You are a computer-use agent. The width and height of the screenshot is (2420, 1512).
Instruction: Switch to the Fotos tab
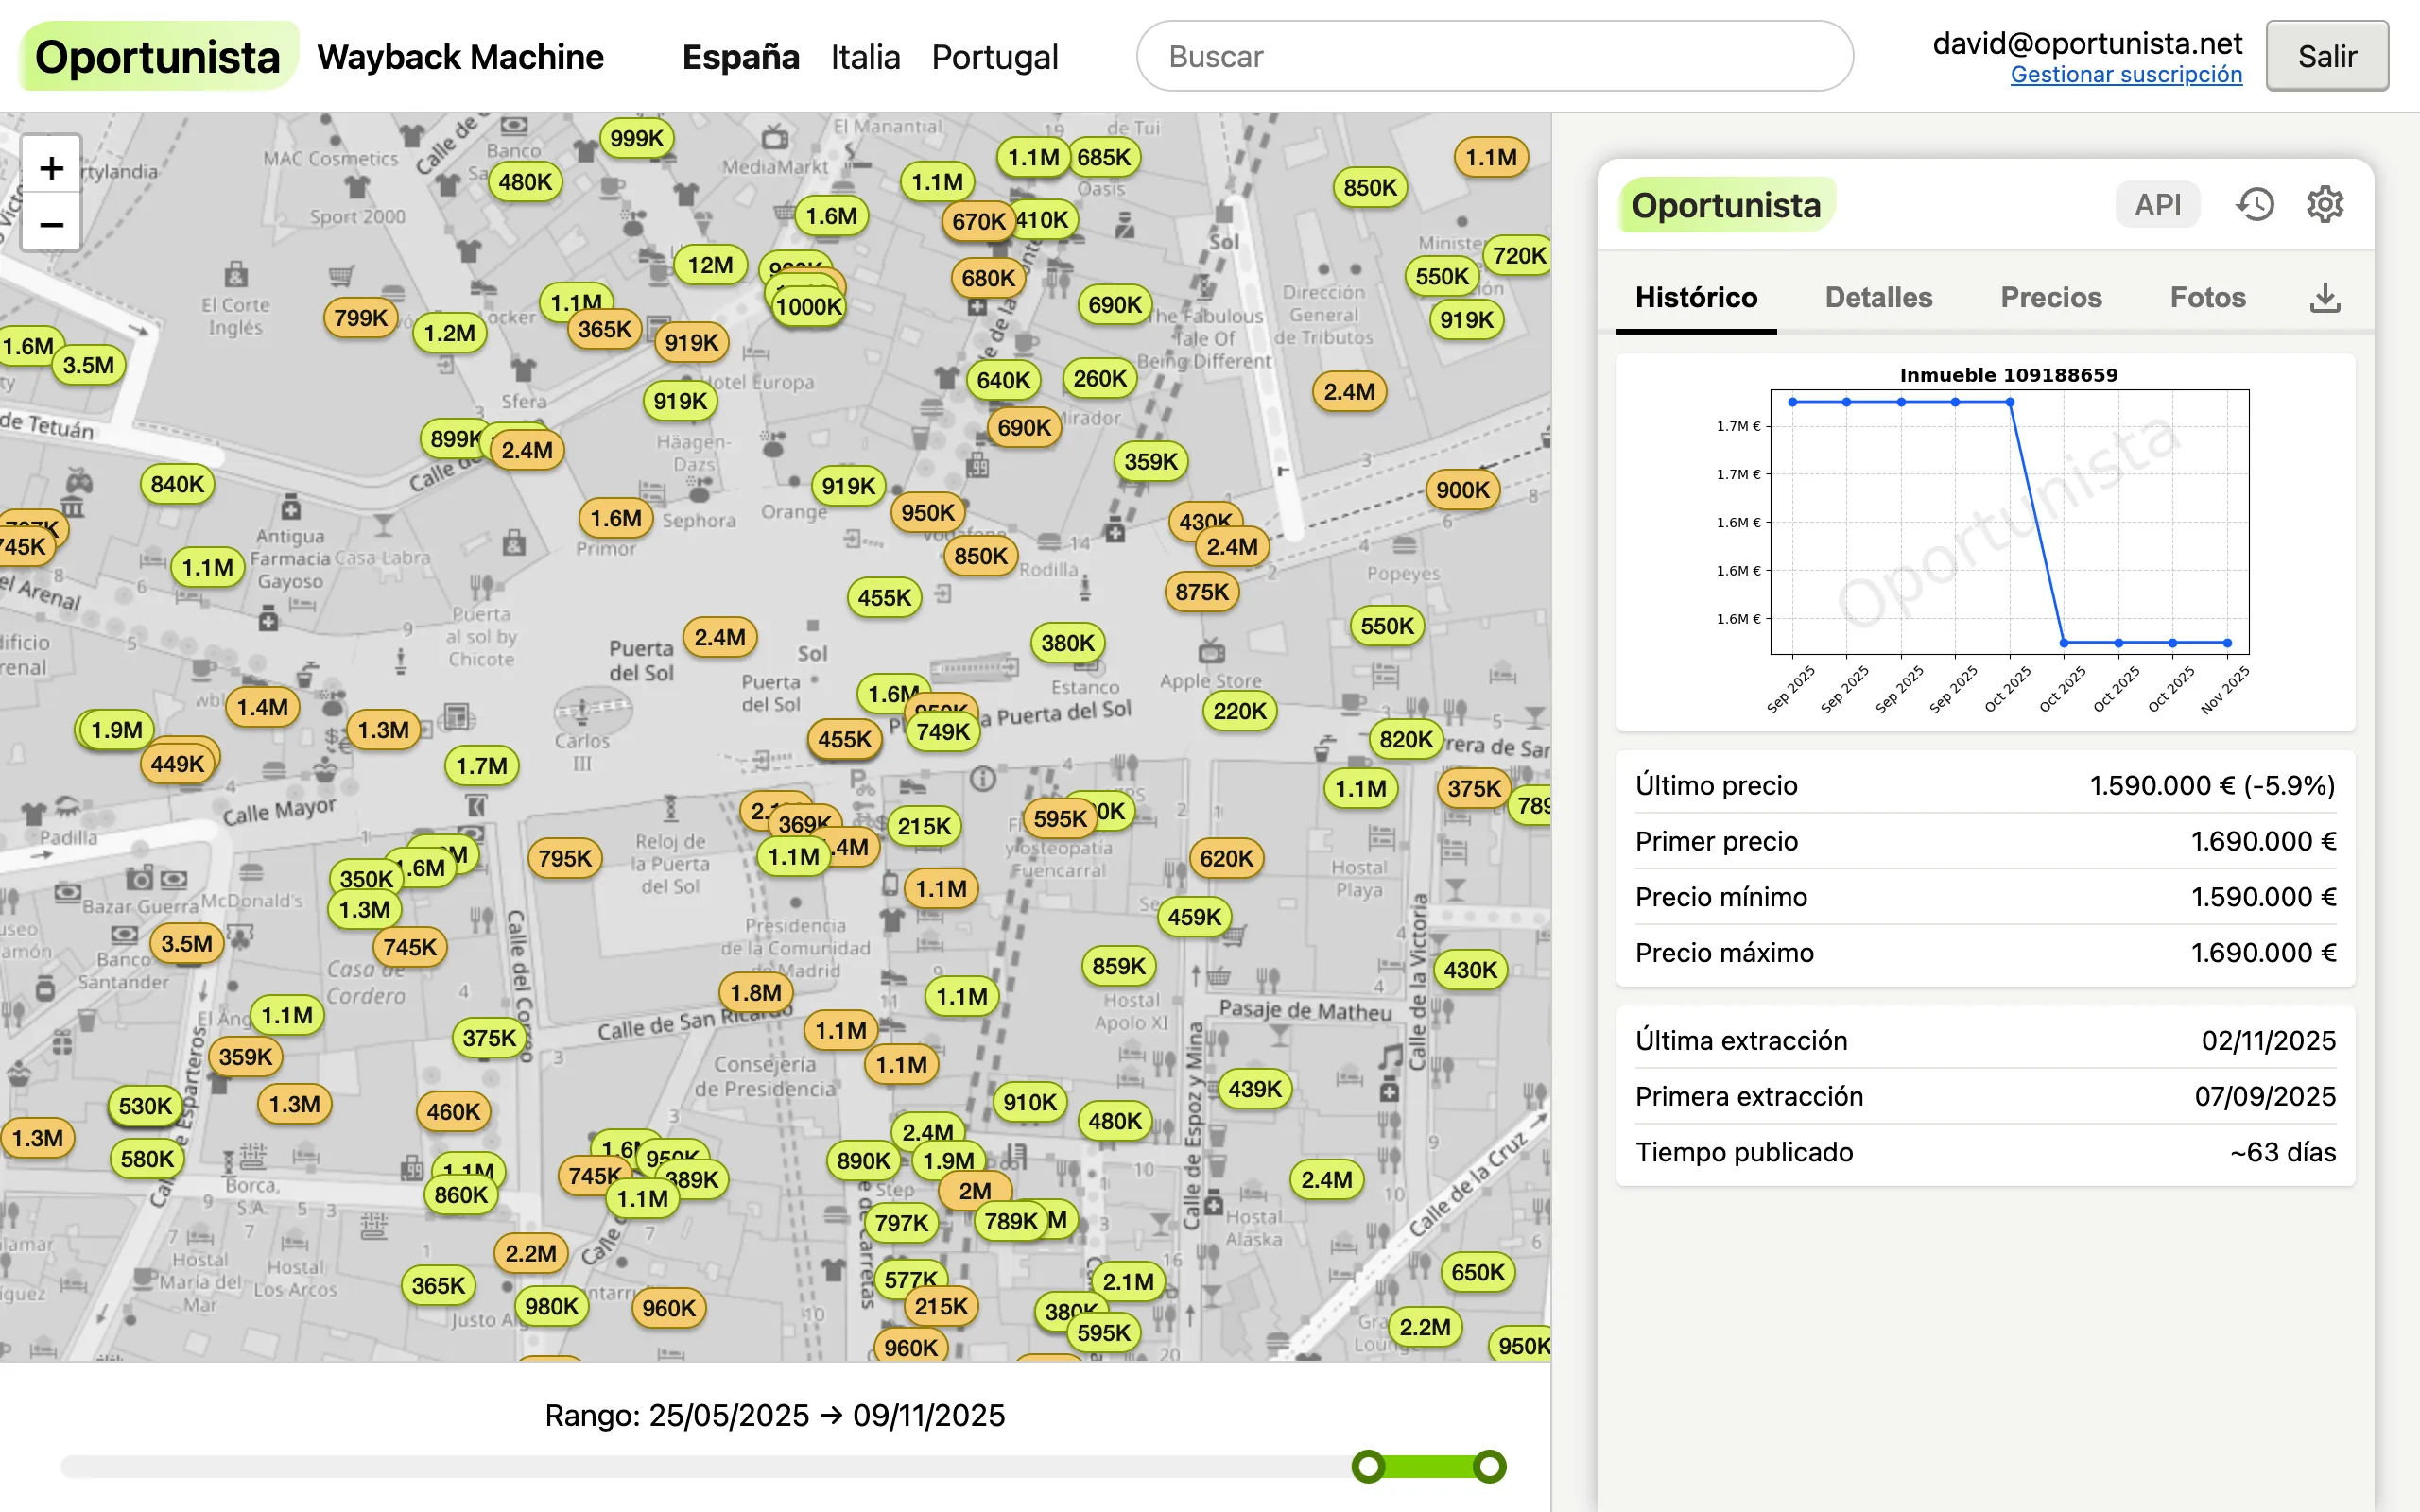[x=2207, y=297]
